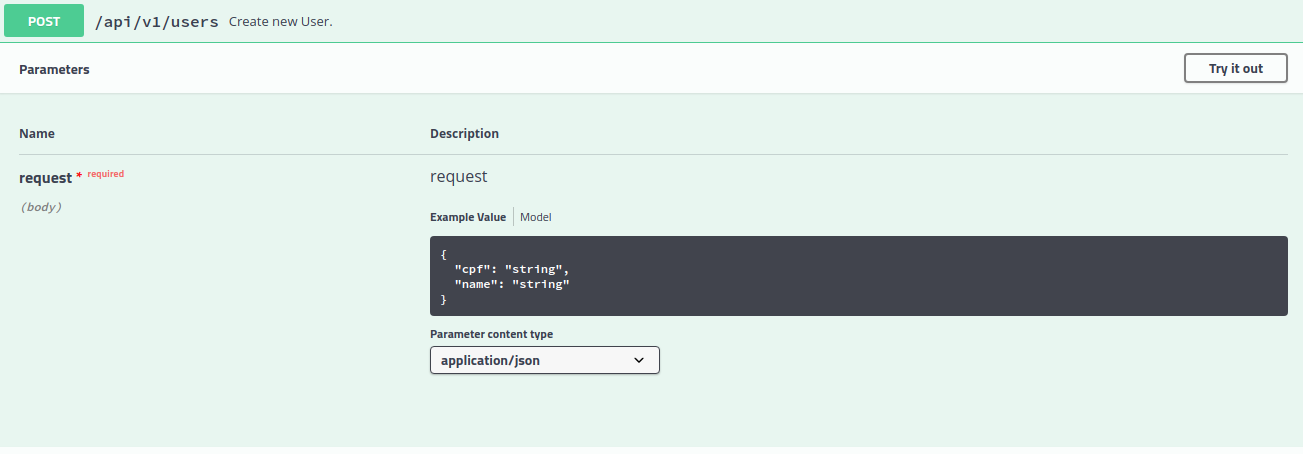Click the "name": "string" line

[x=512, y=284]
